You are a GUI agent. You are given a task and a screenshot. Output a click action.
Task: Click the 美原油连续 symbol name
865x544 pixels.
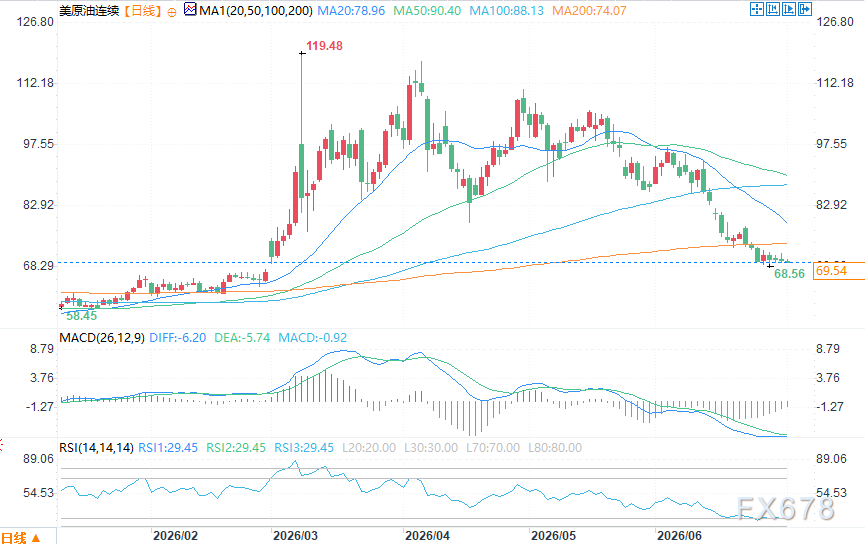tap(89, 10)
